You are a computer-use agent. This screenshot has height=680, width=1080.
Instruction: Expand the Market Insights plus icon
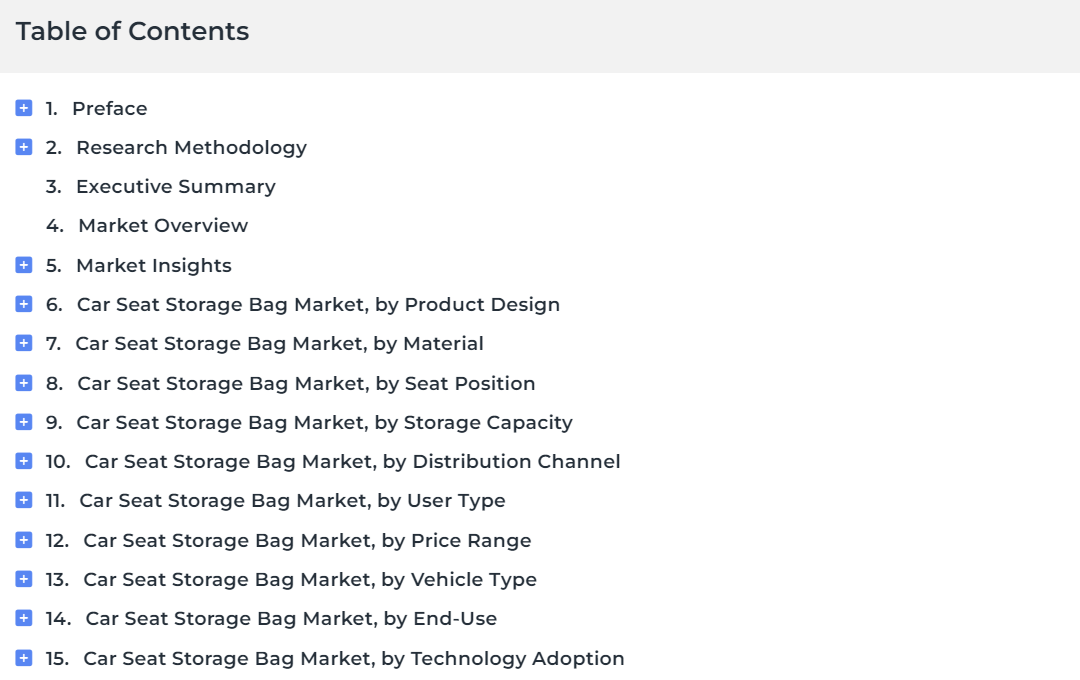pos(23,265)
